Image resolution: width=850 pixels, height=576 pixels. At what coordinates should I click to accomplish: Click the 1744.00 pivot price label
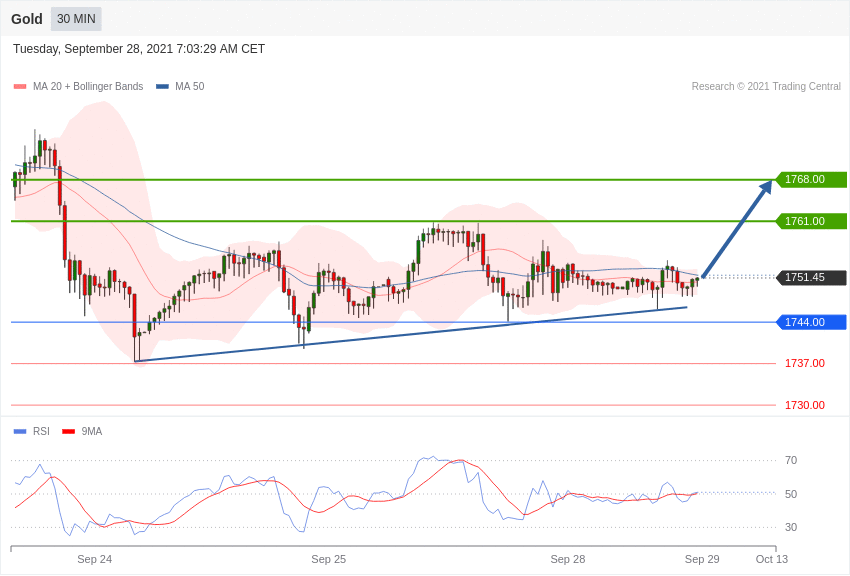(812, 322)
